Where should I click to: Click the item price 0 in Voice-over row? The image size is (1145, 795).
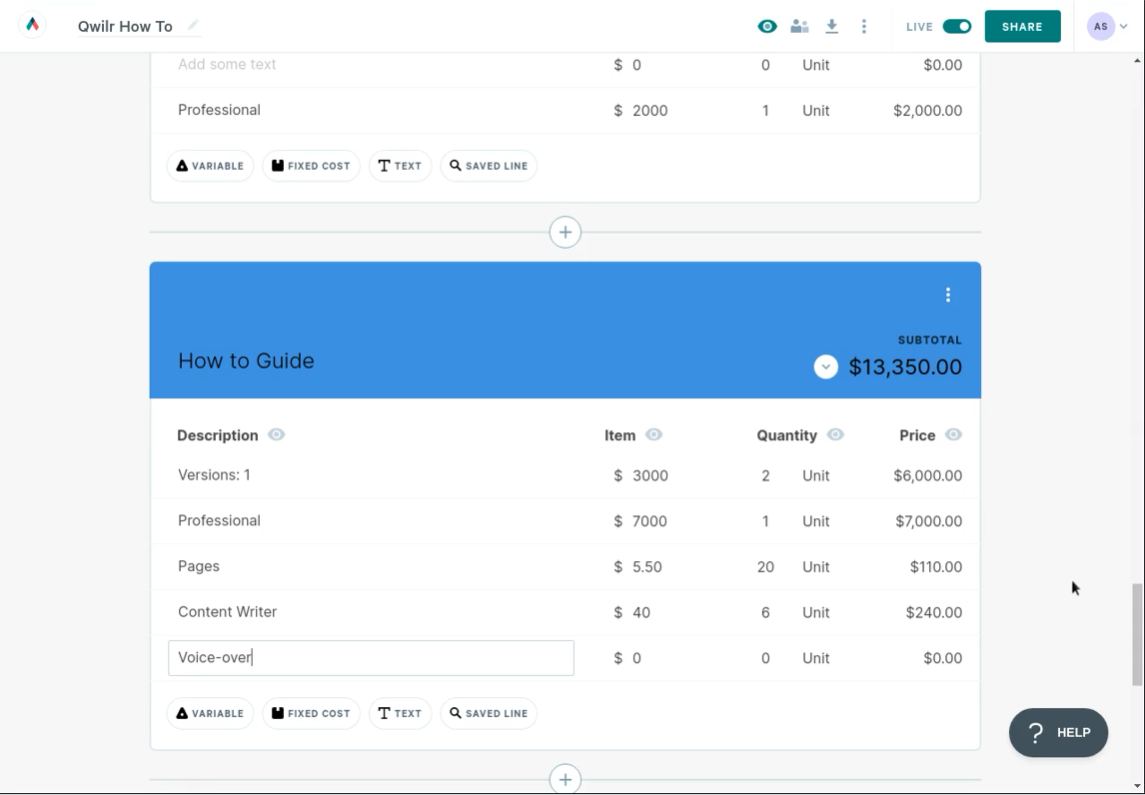(x=637, y=658)
